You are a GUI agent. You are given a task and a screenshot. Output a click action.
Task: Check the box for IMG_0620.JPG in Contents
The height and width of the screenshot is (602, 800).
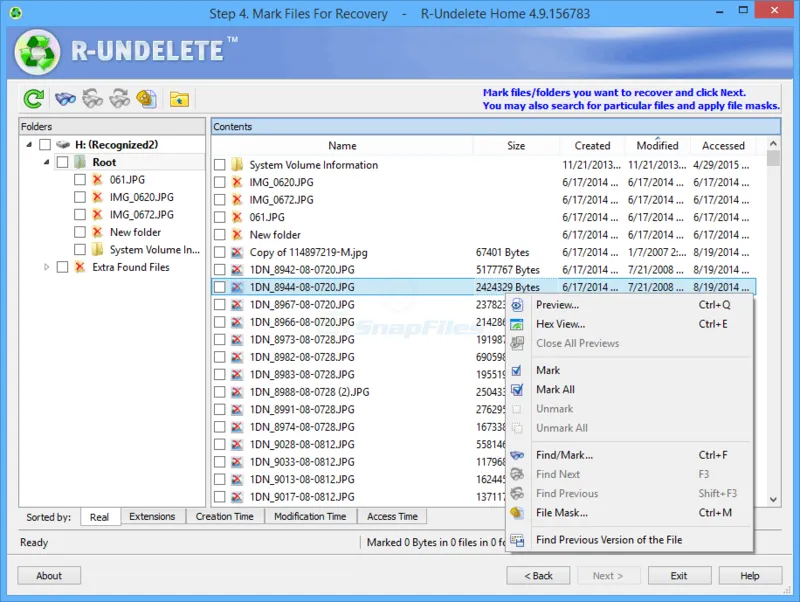[220, 183]
